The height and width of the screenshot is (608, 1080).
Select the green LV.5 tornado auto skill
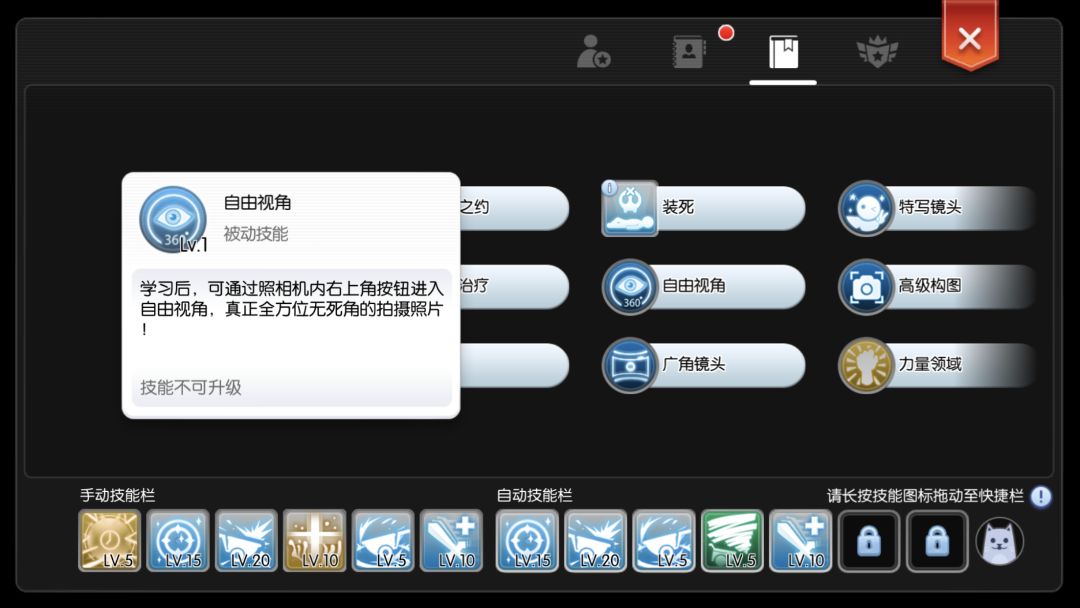tap(732, 541)
